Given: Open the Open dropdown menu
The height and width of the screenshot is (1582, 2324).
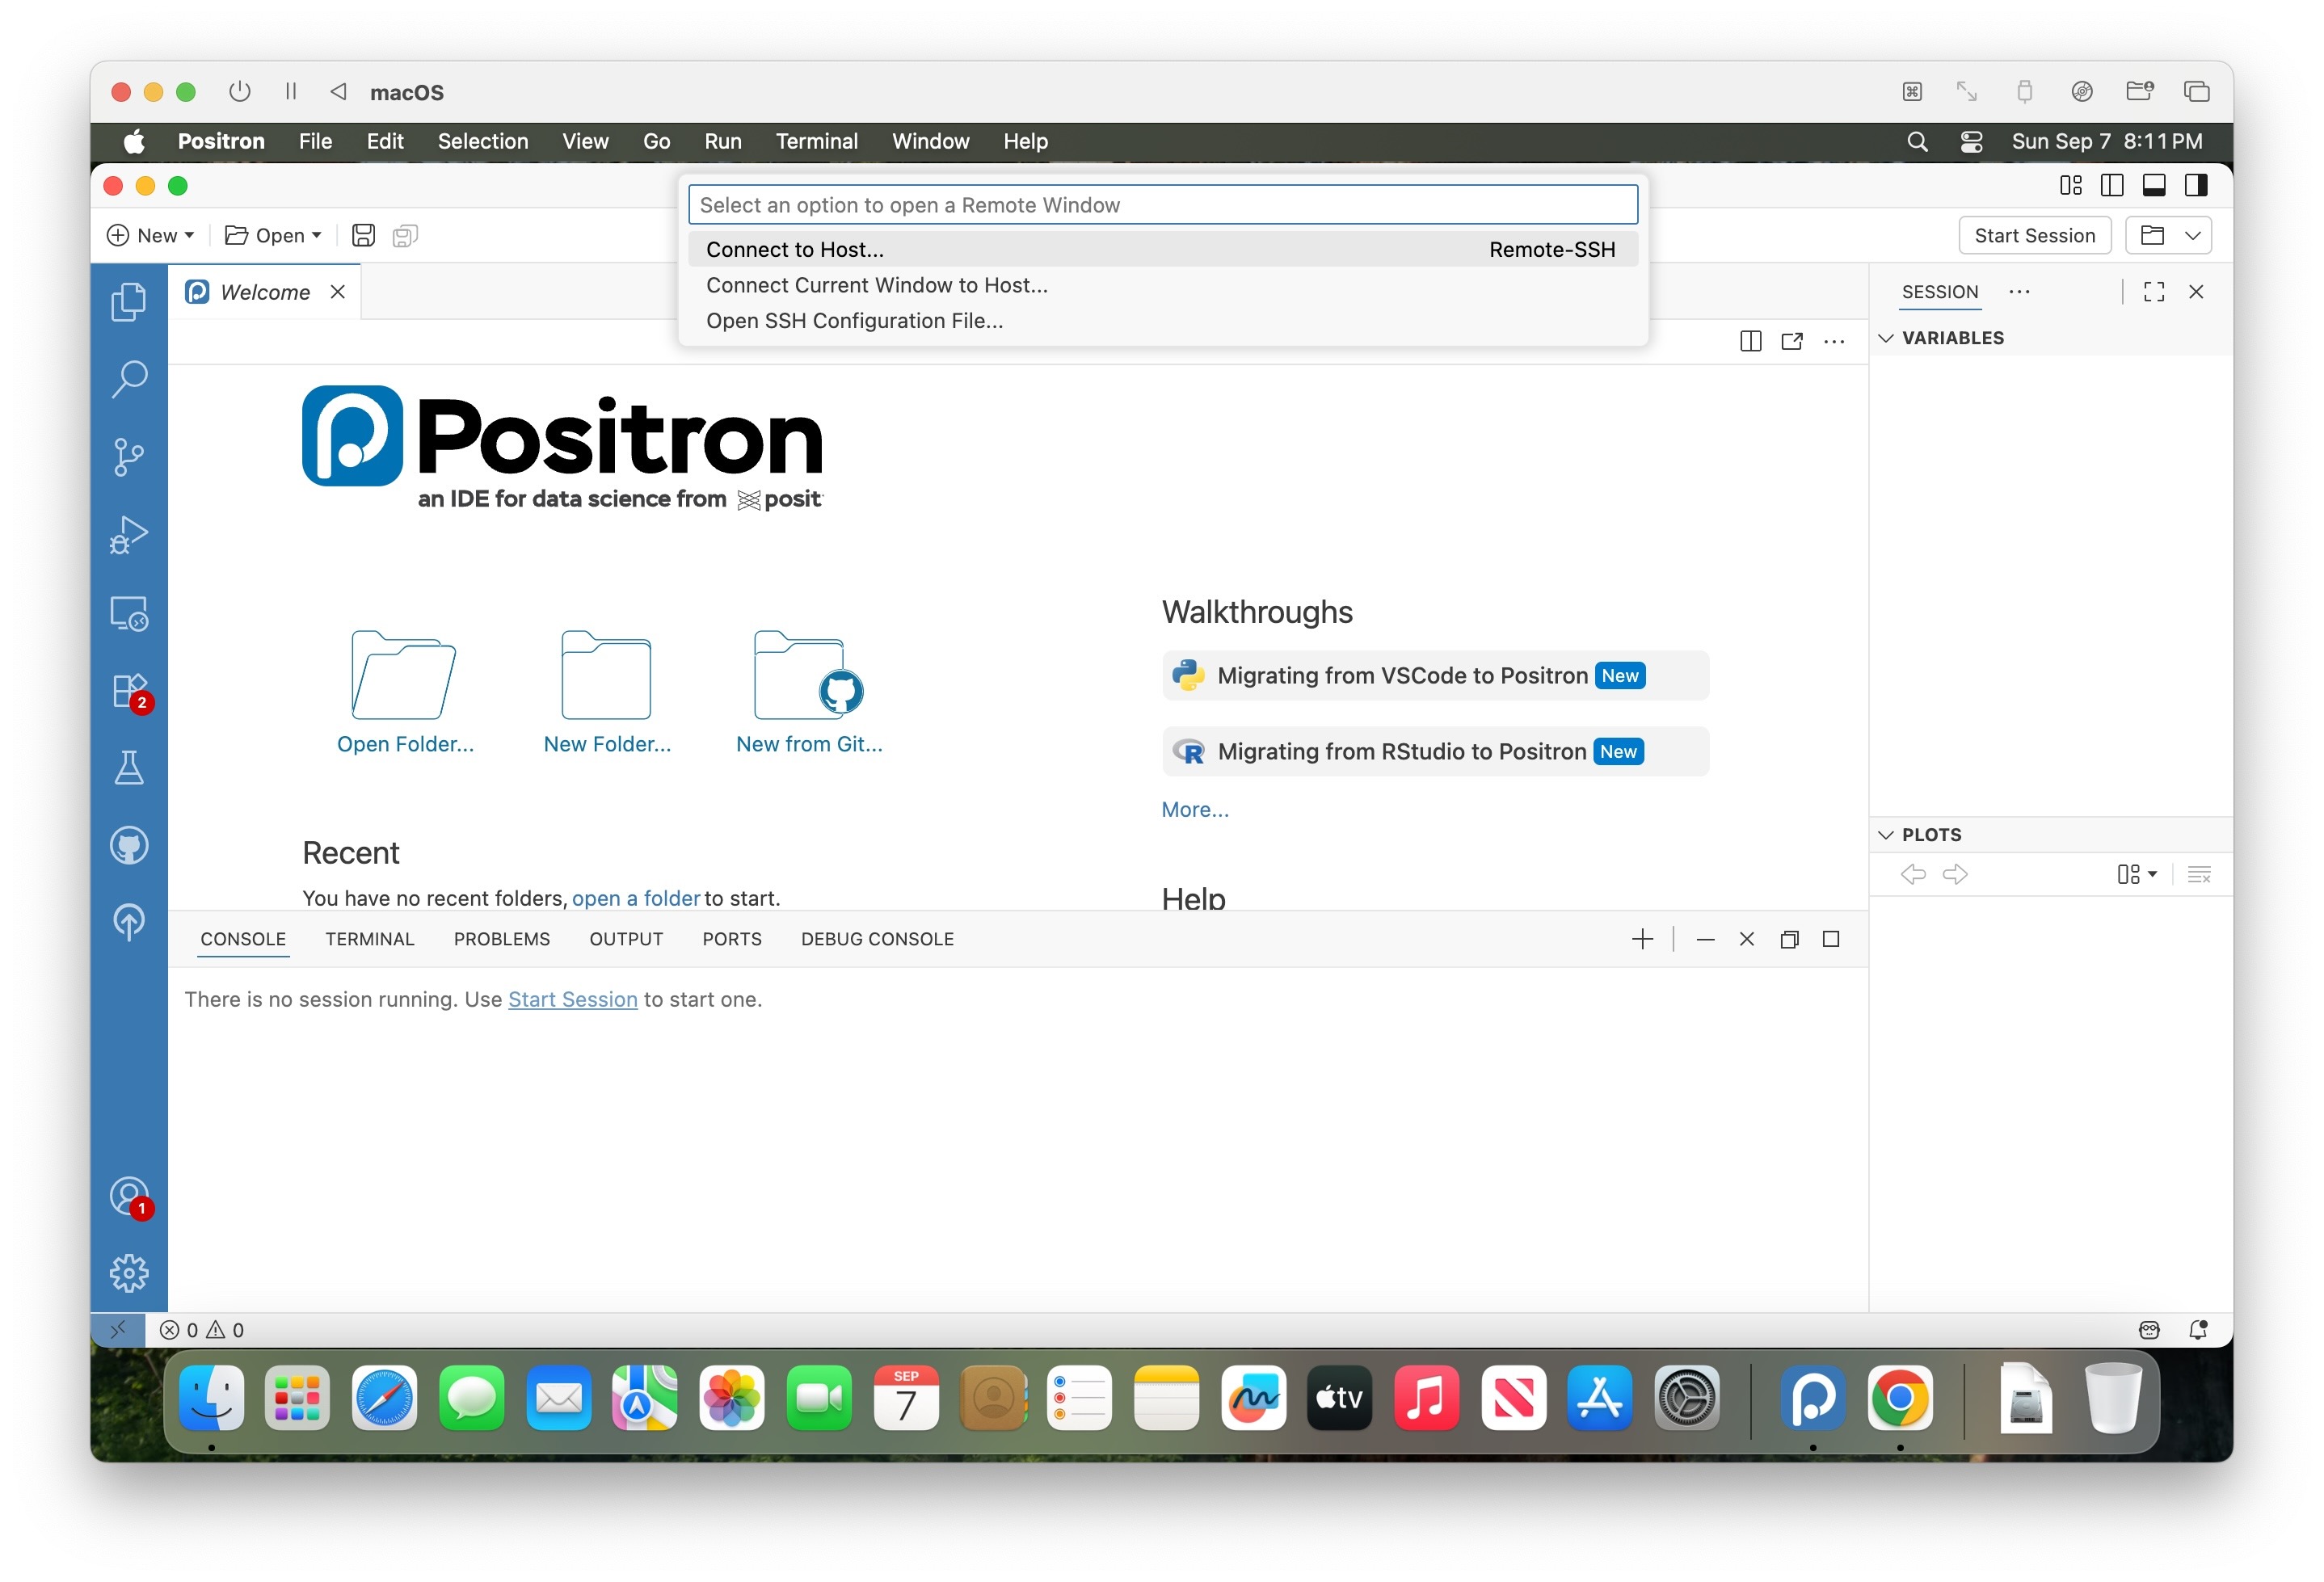Looking at the screenshot, I should click(273, 235).
